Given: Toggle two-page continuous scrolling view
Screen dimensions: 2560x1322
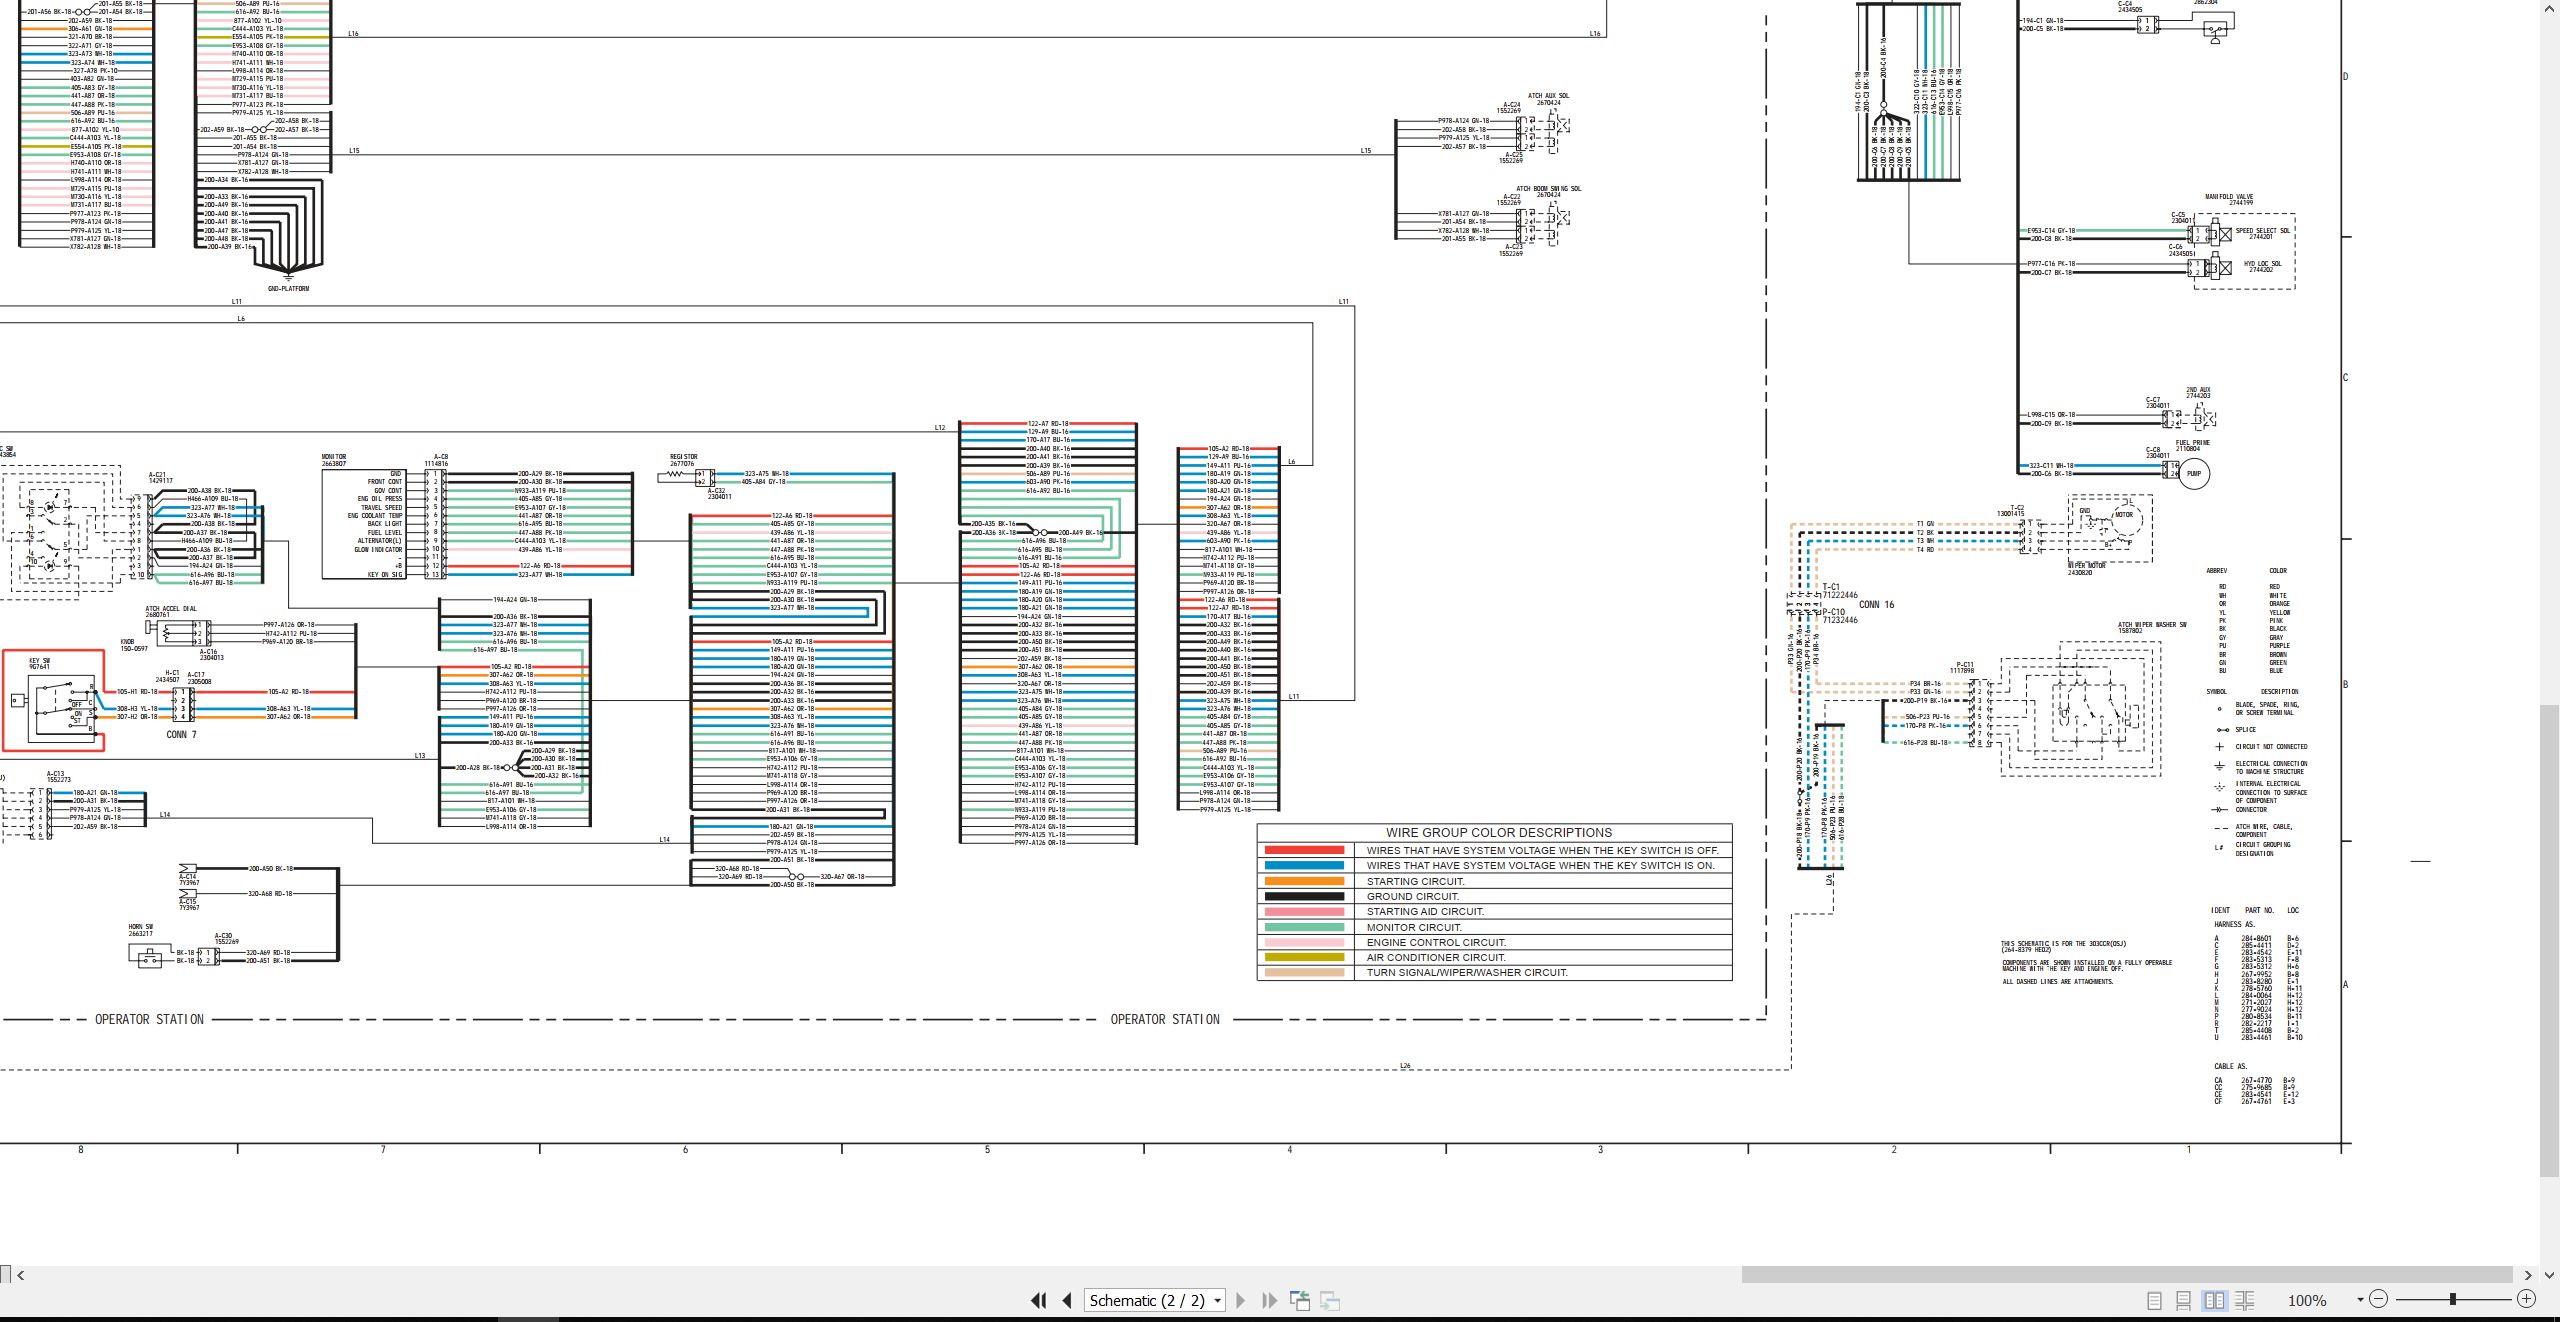Looking at the screenshot, I should pos(2245,1300).
